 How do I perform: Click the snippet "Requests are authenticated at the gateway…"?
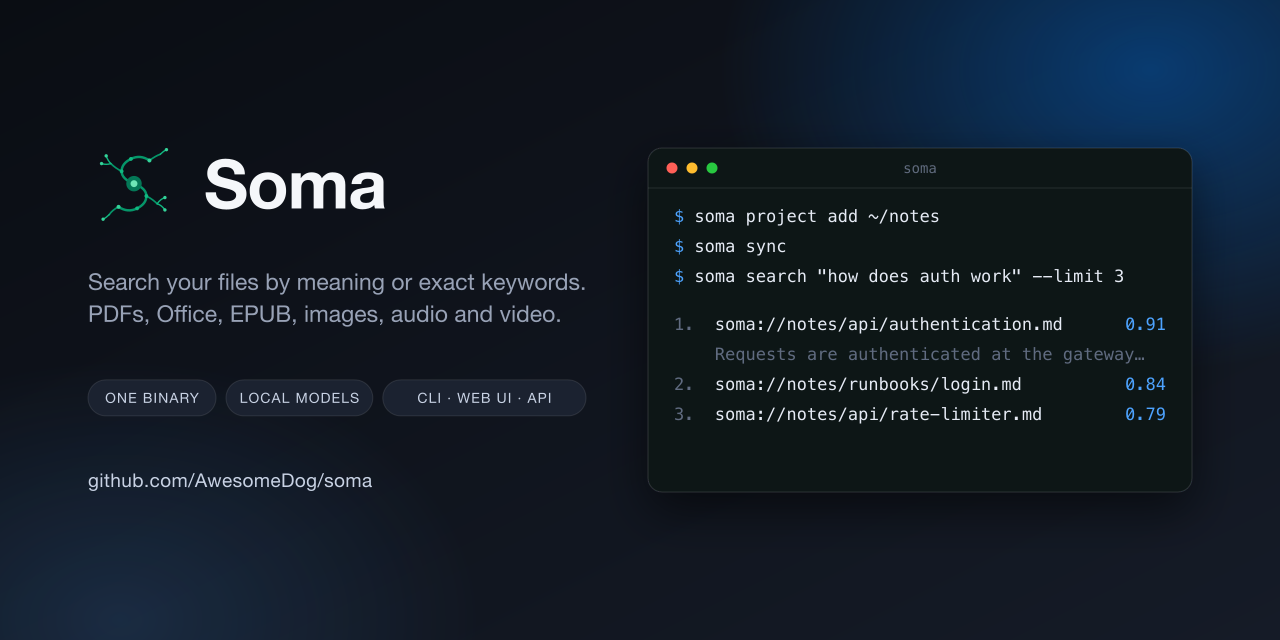pyautogui.click(x=930, y=355)
